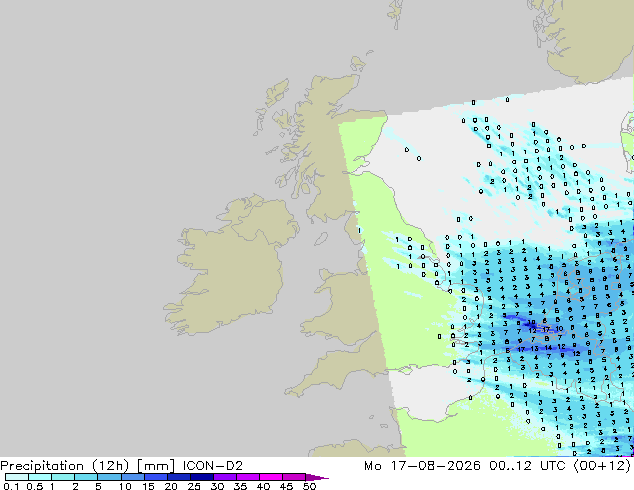Click the Faroe Islands at top

[x=395, y=13]
